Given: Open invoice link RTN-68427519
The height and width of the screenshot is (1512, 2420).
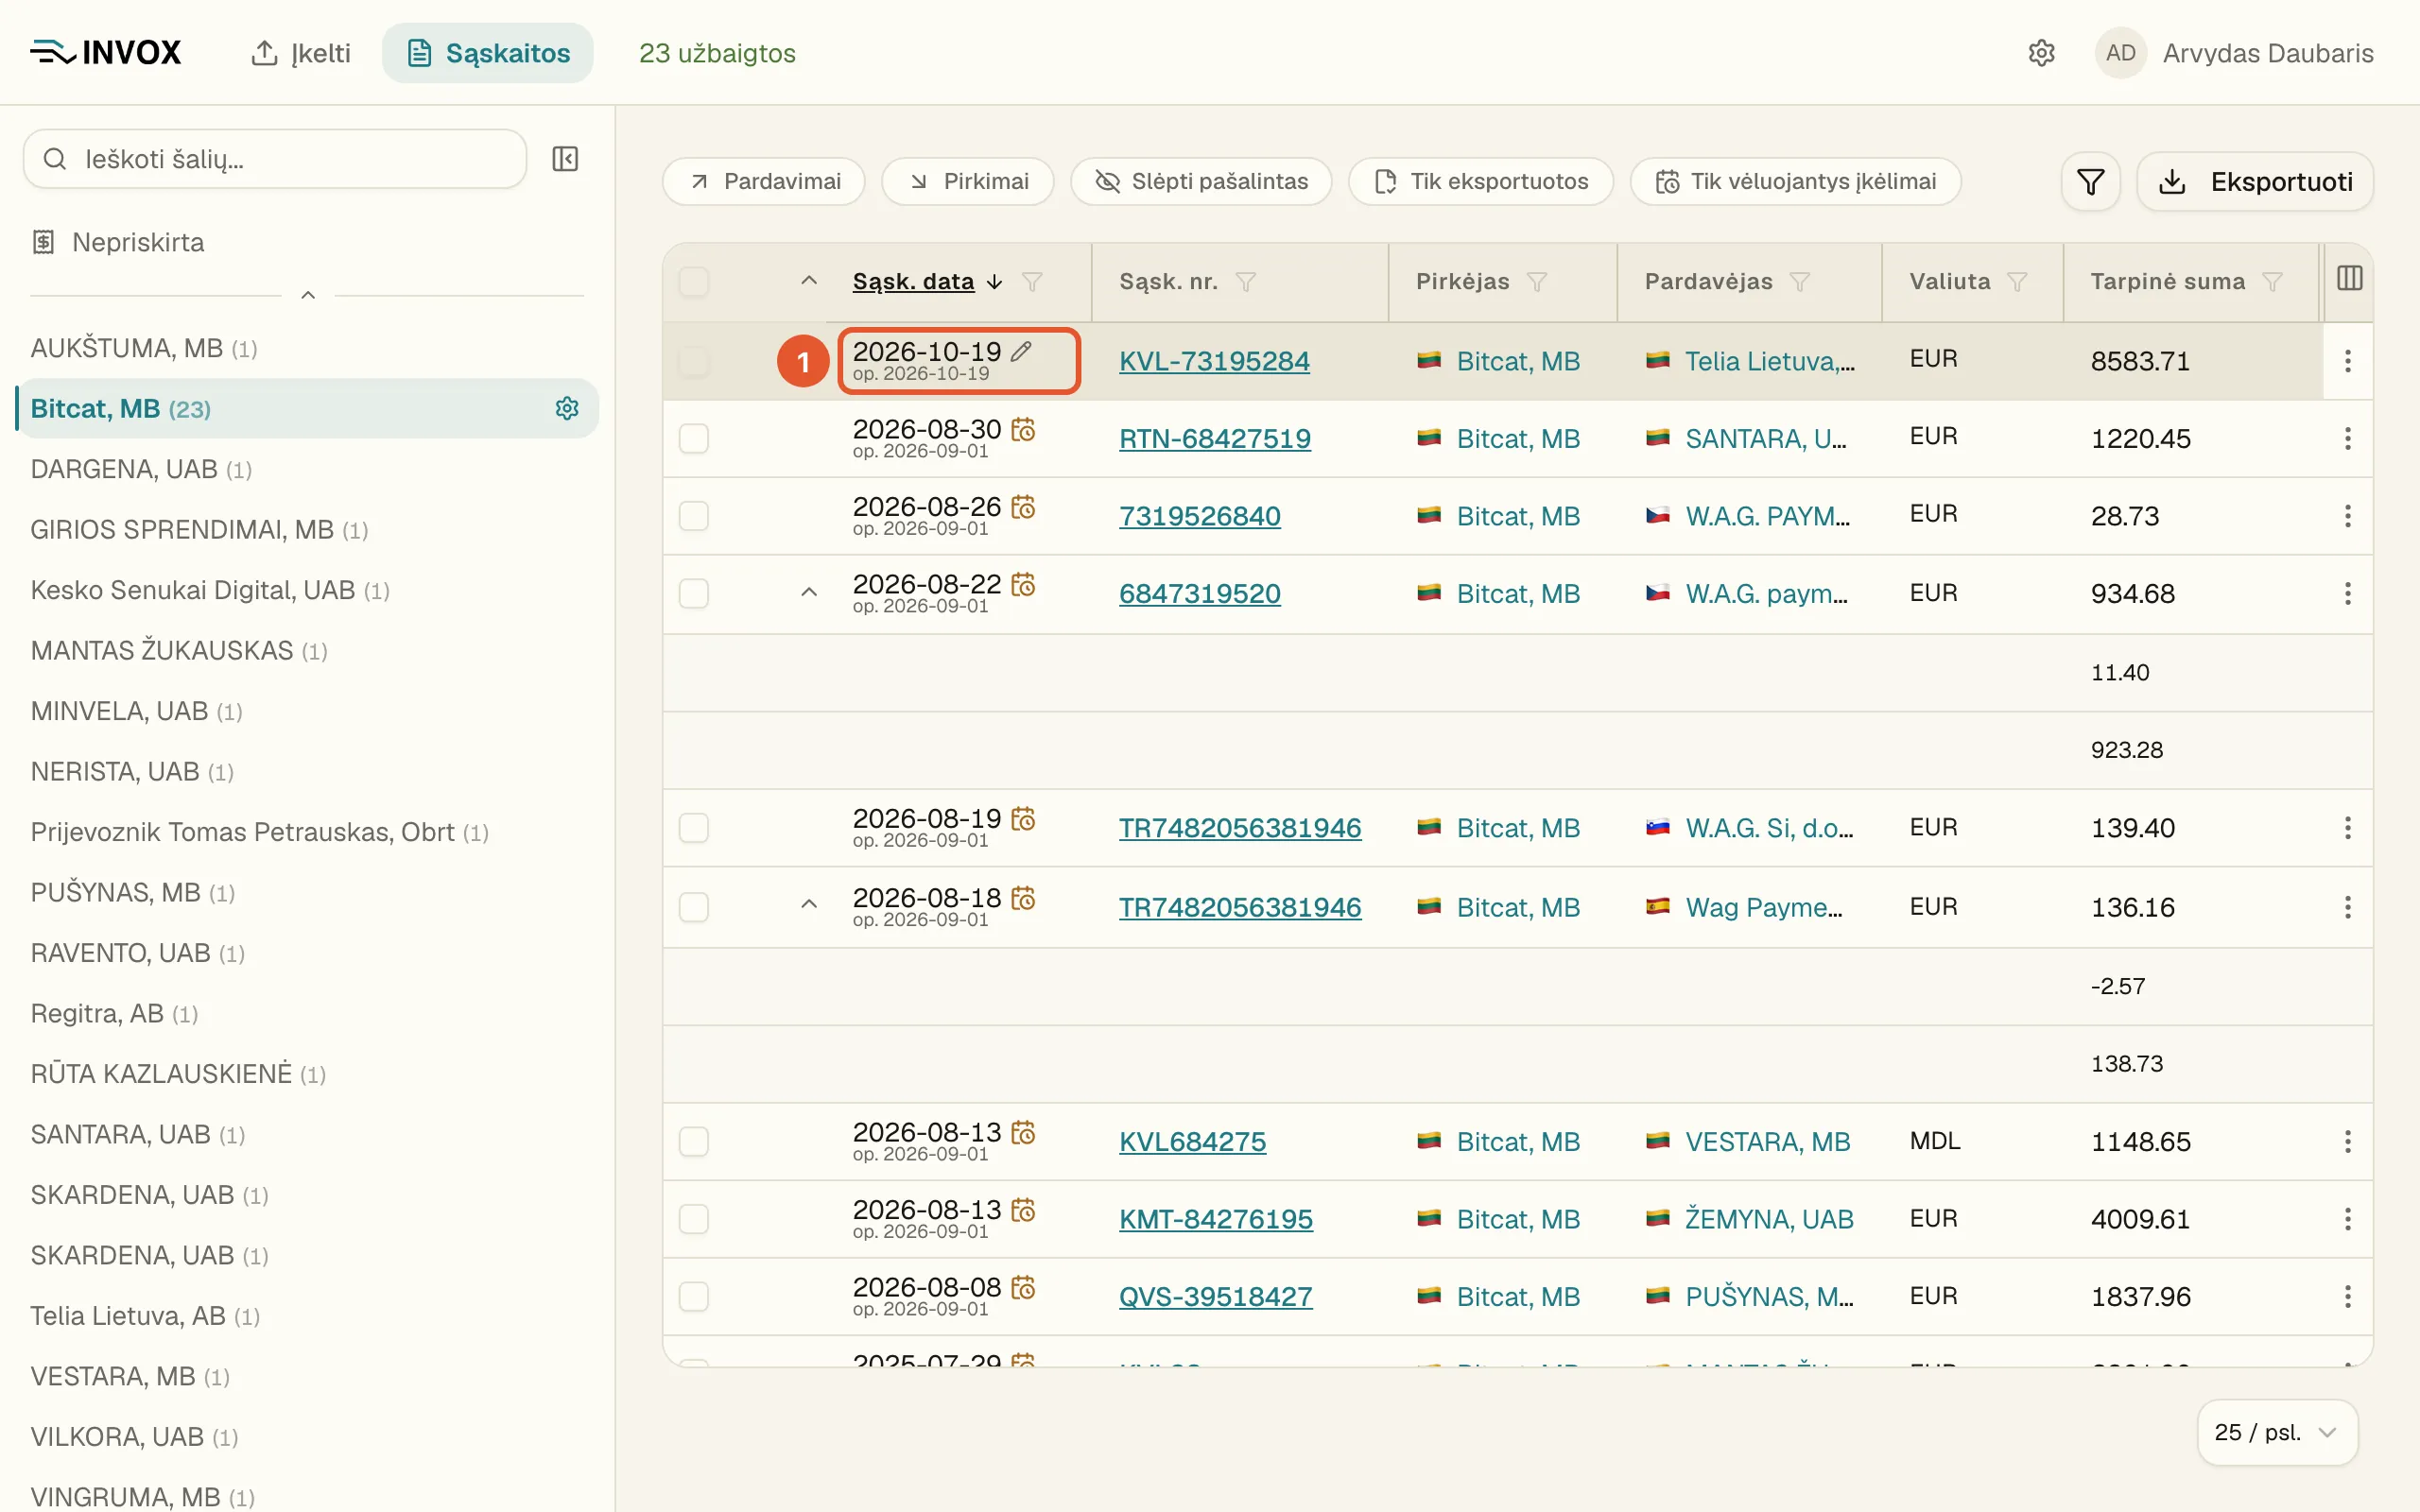Looking at the screenshot, I should 1215,438.
